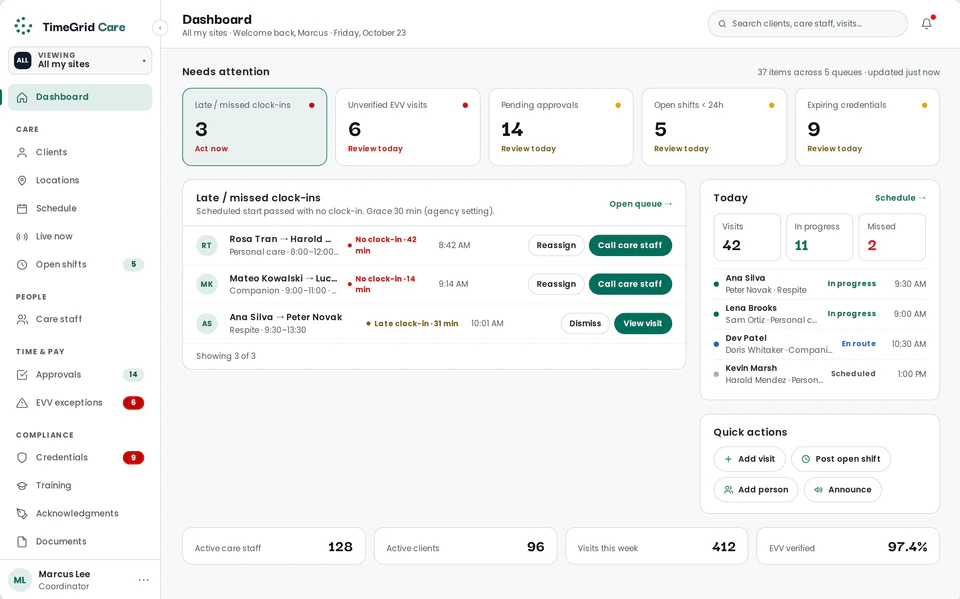This screenshot has width=960, height=599.
Task: Click the Live now broadcast icon
Action: coord(22,236)
